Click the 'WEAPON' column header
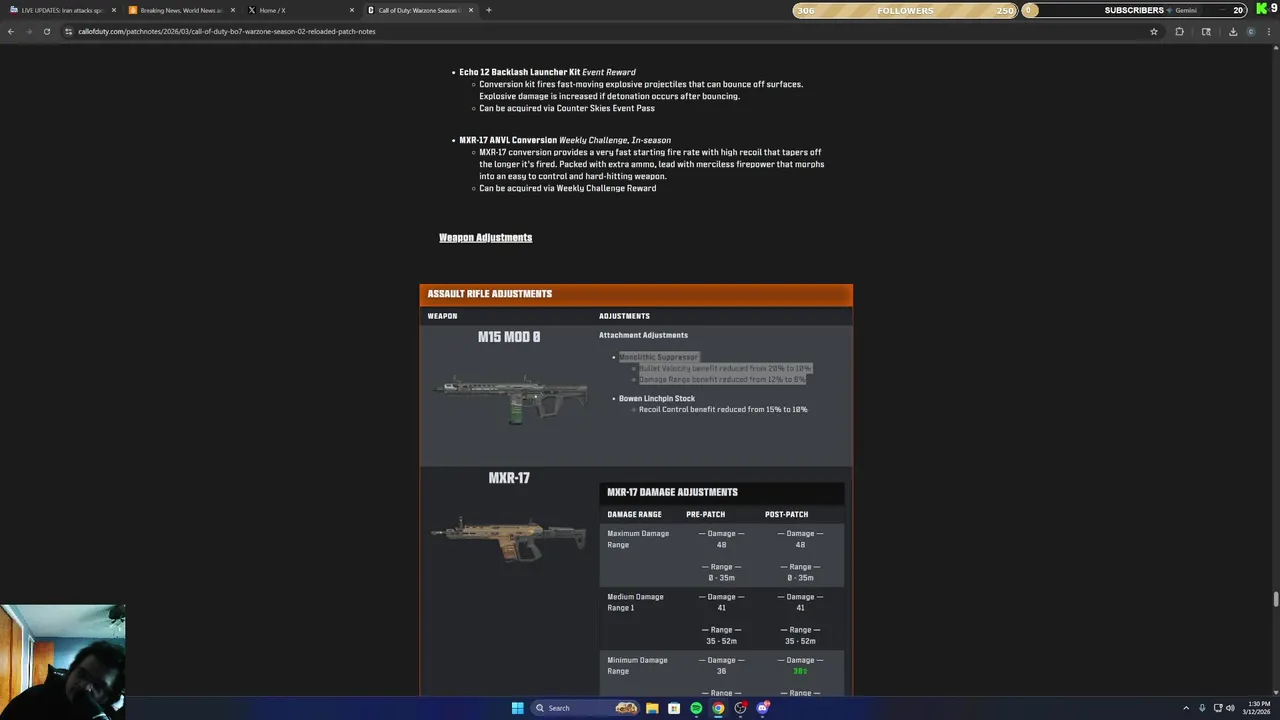The height and width of the screenshot is (720, 1280). pyautogui.click(x=442, y=316)
